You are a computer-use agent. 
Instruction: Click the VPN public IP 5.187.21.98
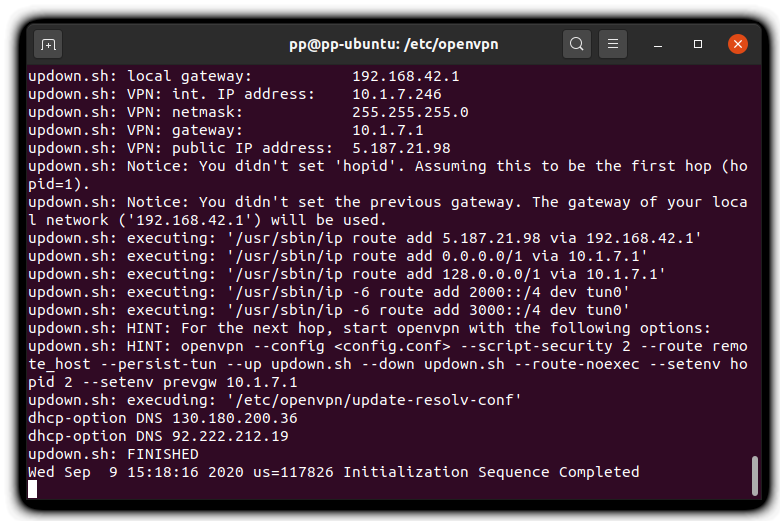401,148
